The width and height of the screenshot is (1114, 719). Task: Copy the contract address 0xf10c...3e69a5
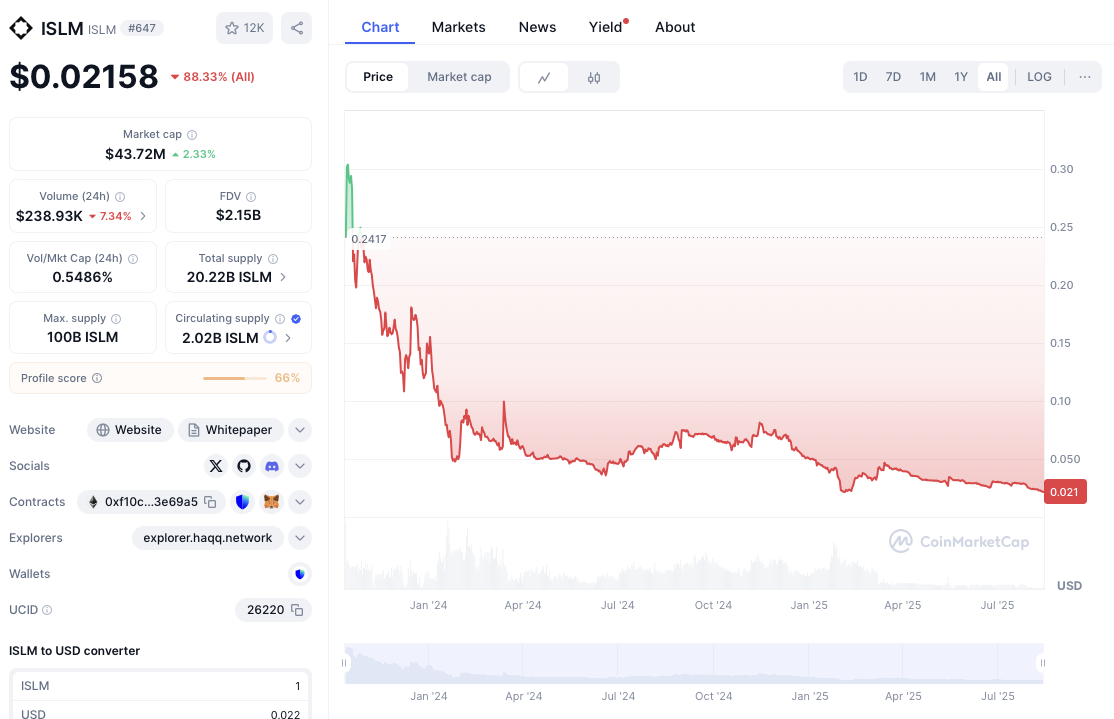coord(210,502)
